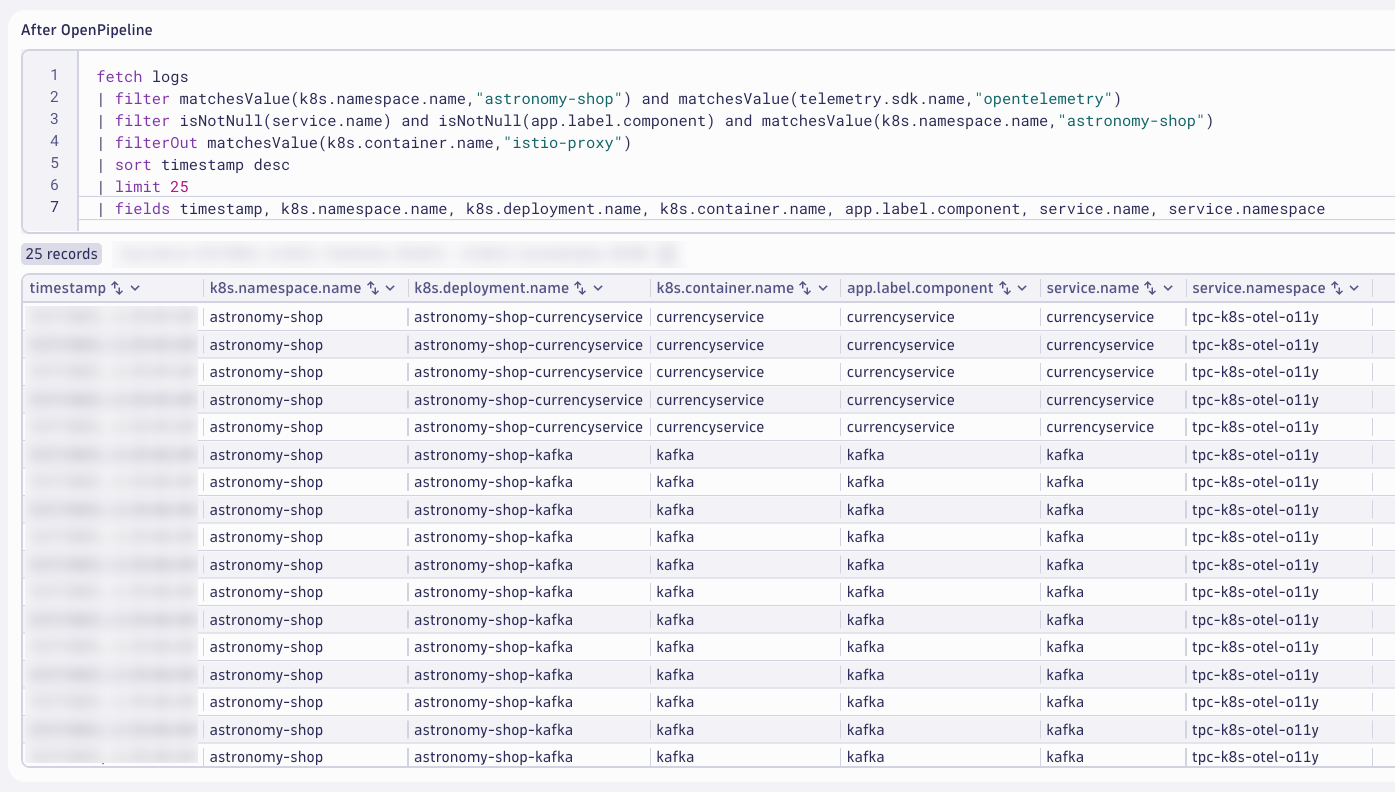Sort the table by the timestamp column
Screen dimensions: 1395x792
point(117,288)
